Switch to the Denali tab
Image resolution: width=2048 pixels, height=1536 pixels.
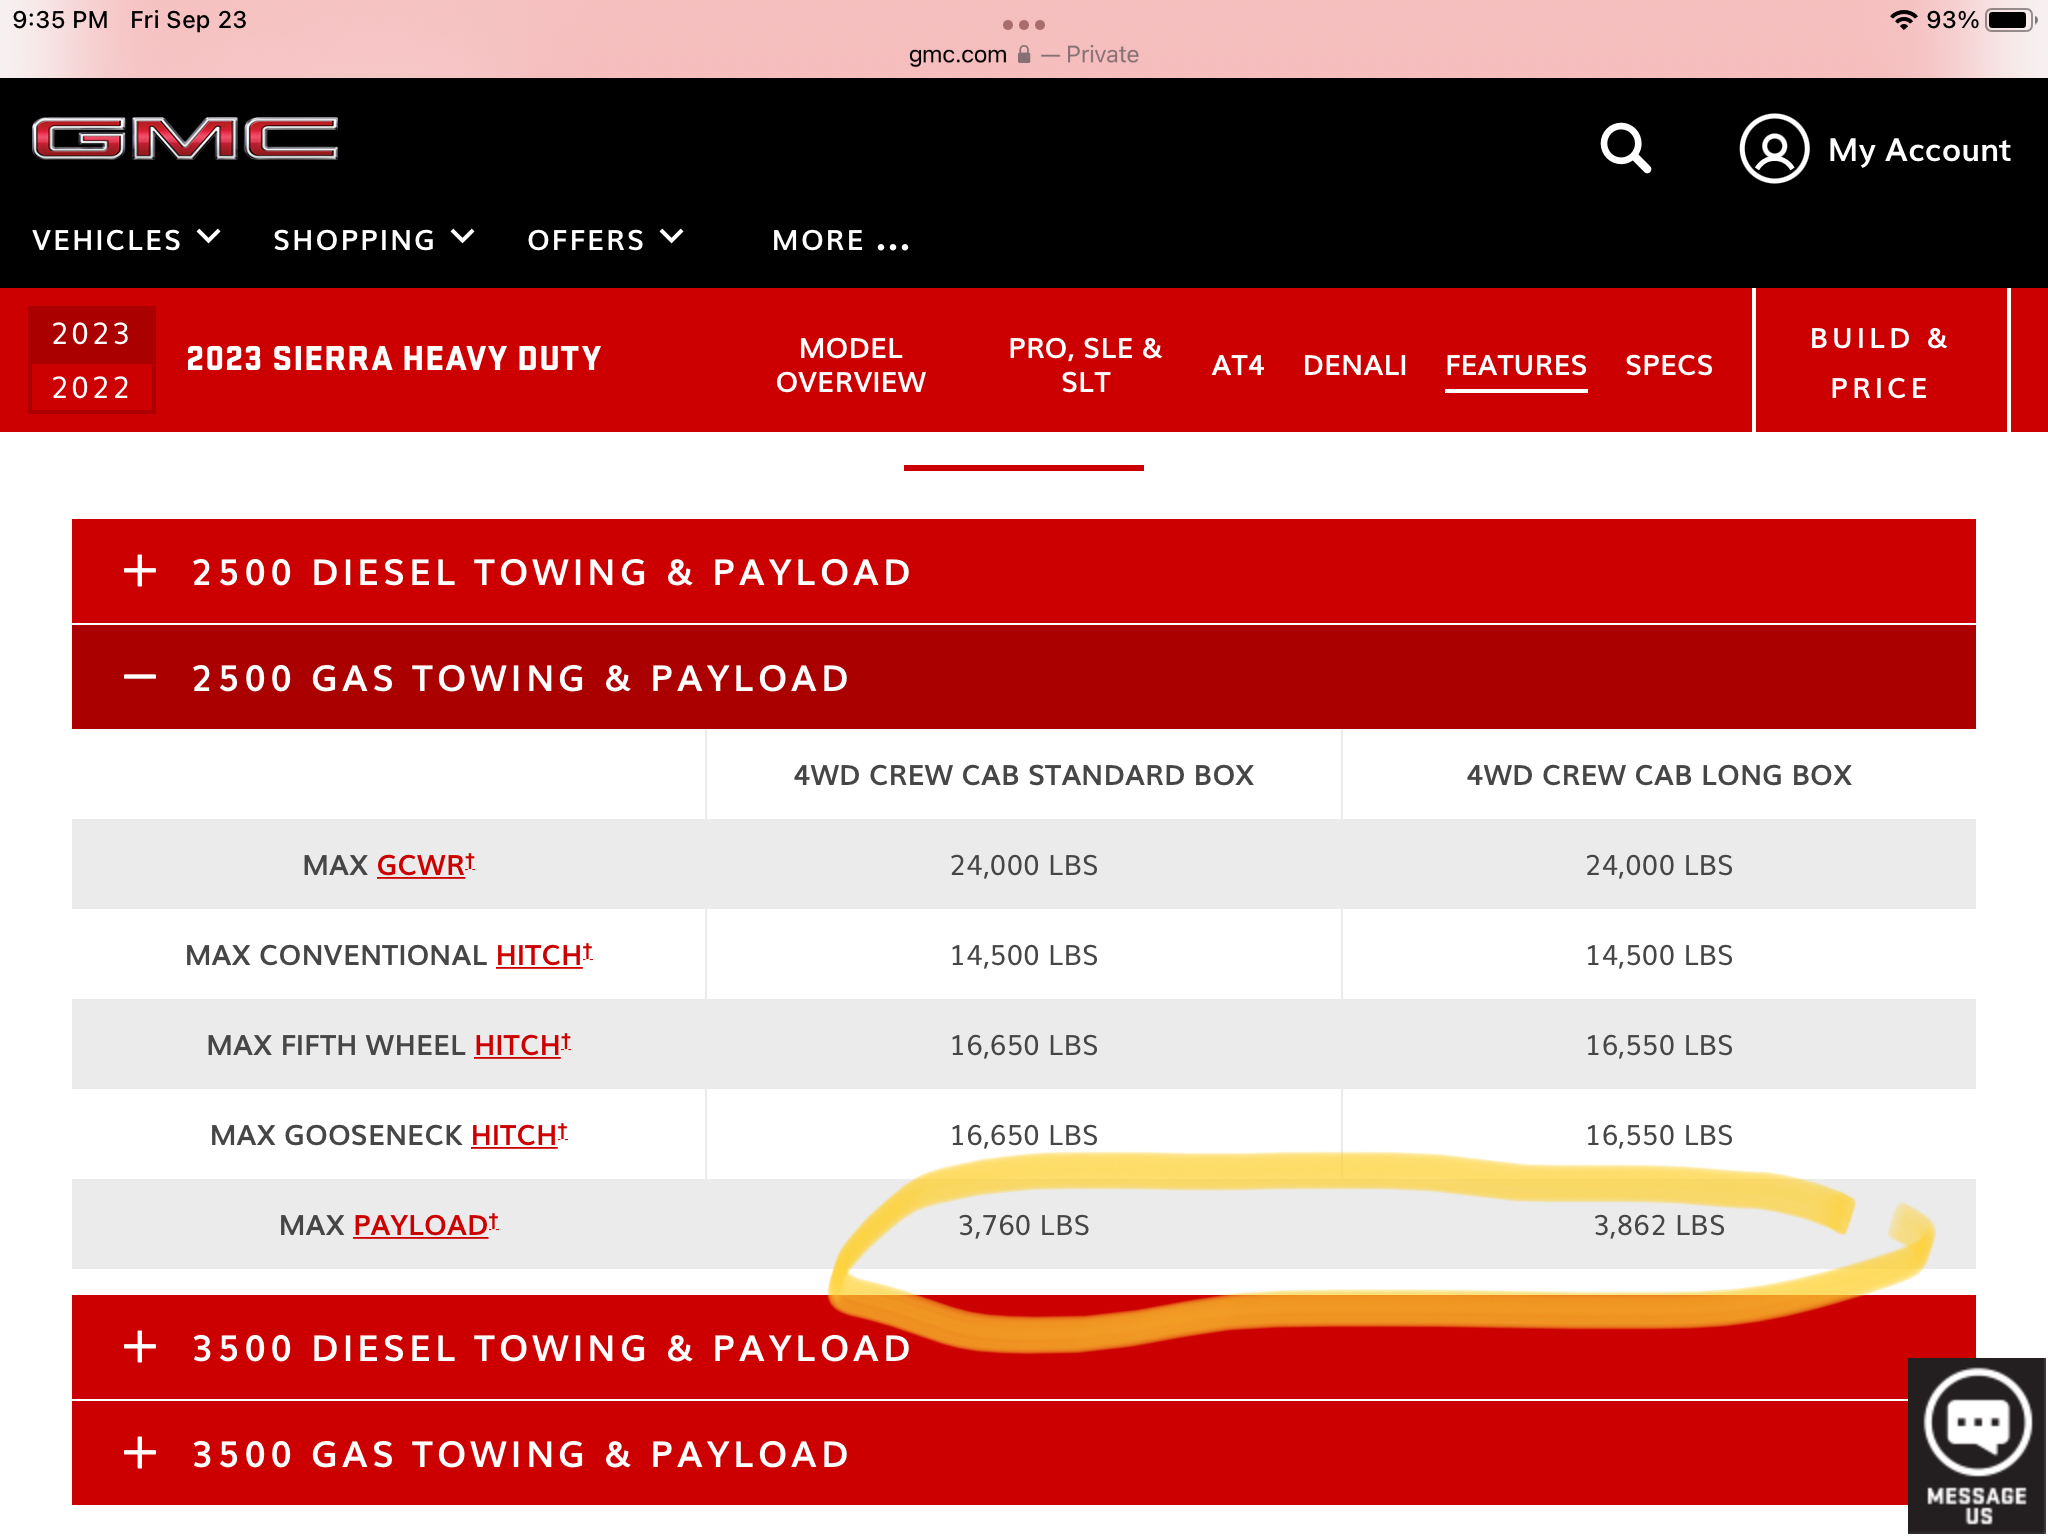pyautogui.click(x=1355, y=365)
